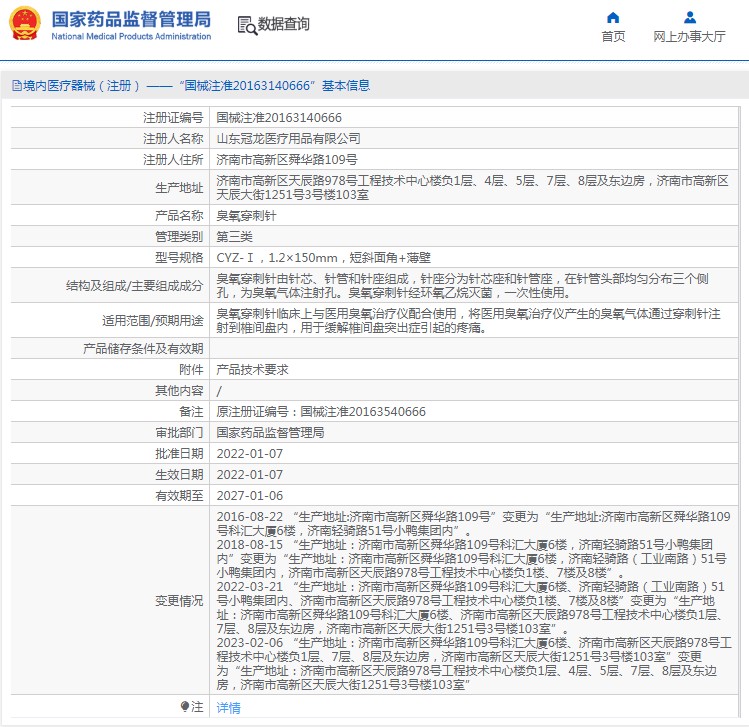
Task: Click National Medical Products Administration subtitle
Action: pyautogui.click(x=131, y=36)
